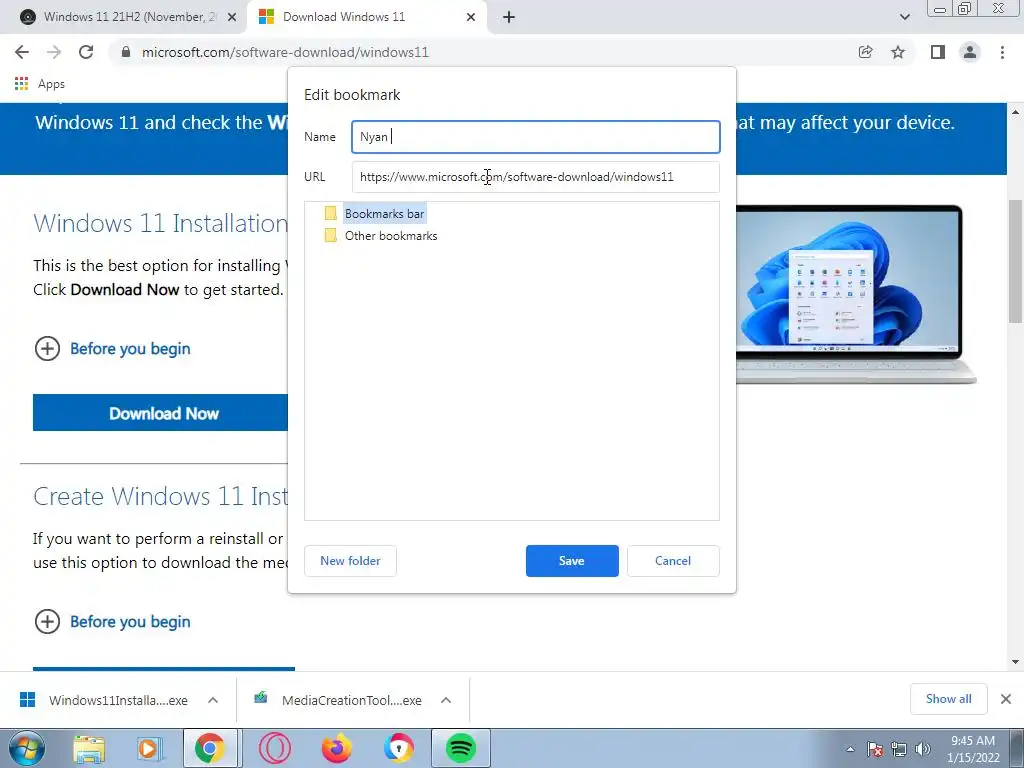The width and height of the screenshot is (1024, 768).
Task: Save the bookmark
Action: pyautogui.click(x=572, y=561)
